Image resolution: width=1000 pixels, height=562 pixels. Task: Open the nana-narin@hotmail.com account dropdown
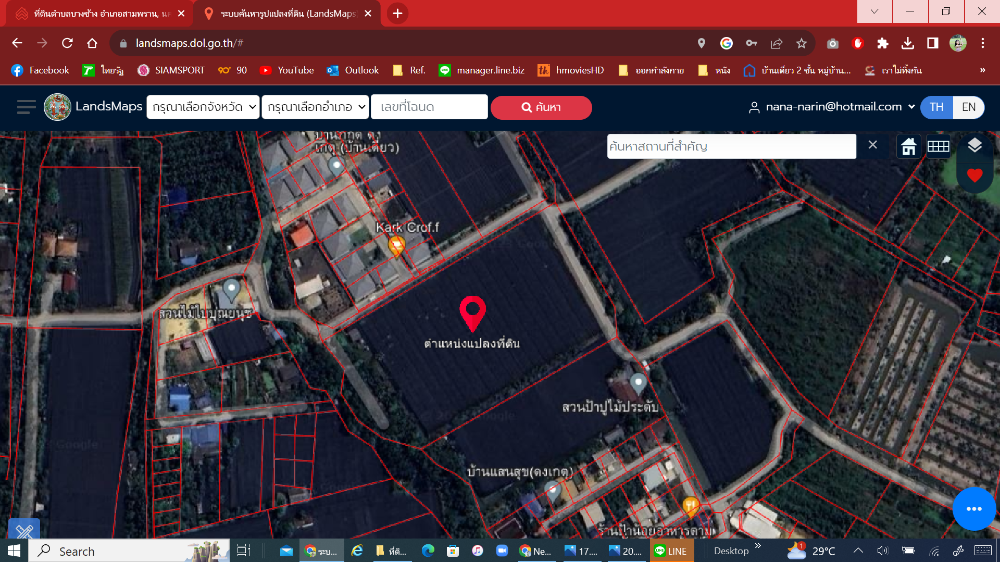(x=833, y=107)
